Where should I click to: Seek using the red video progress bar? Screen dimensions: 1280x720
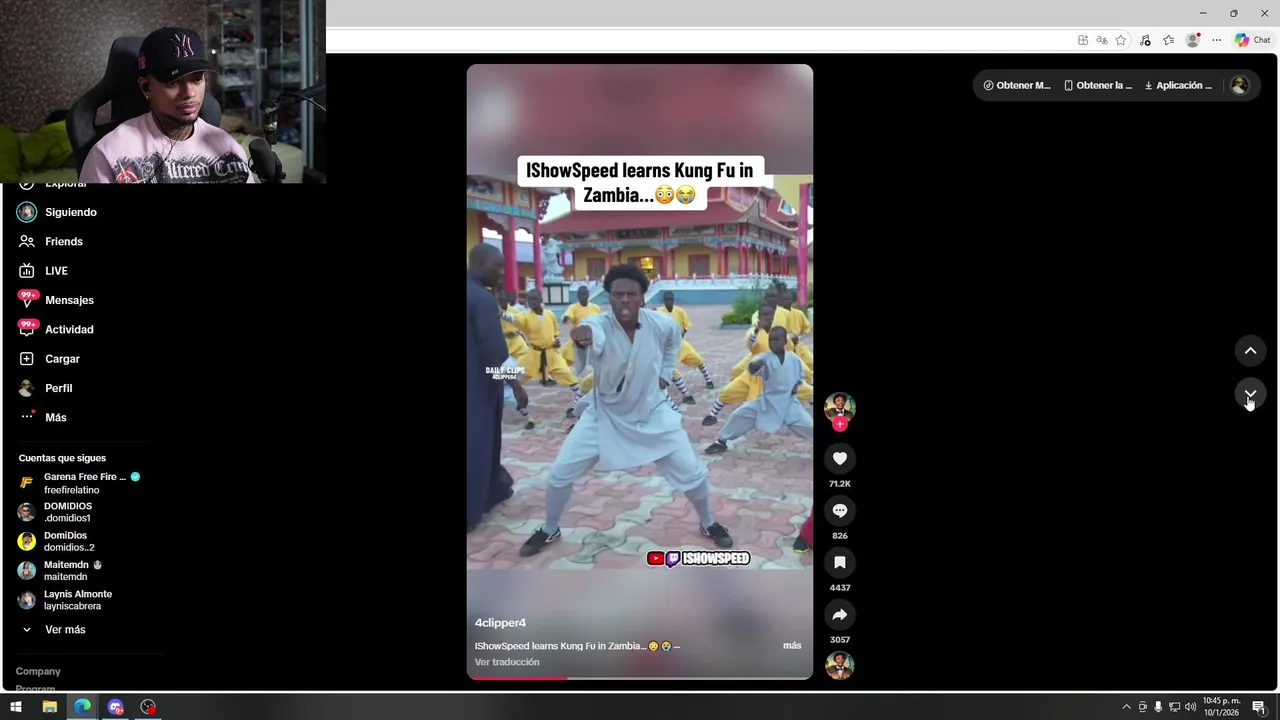coord(640,678)
